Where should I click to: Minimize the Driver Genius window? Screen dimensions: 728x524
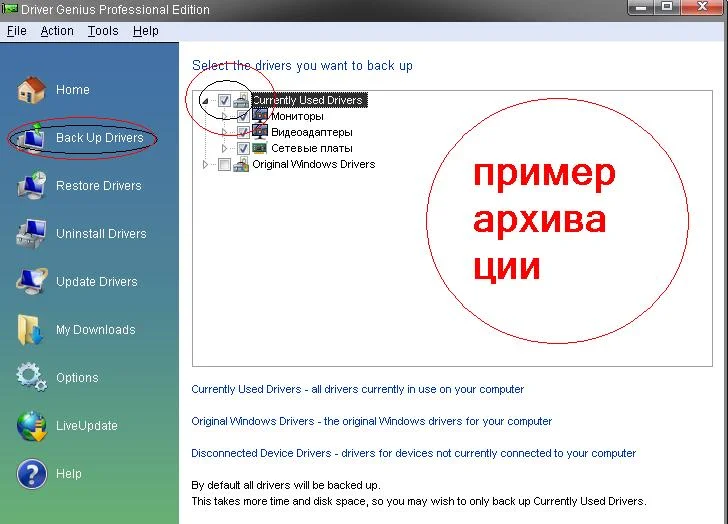click(x=642, y=7)
